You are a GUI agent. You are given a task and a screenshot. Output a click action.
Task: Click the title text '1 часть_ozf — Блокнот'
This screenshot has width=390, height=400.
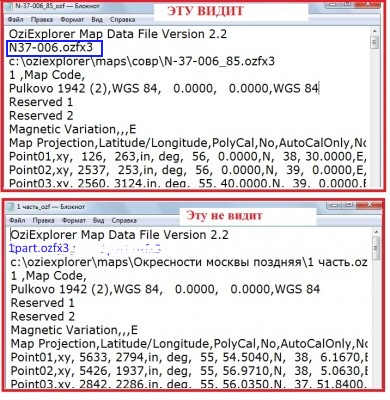(x=51, y=207)
